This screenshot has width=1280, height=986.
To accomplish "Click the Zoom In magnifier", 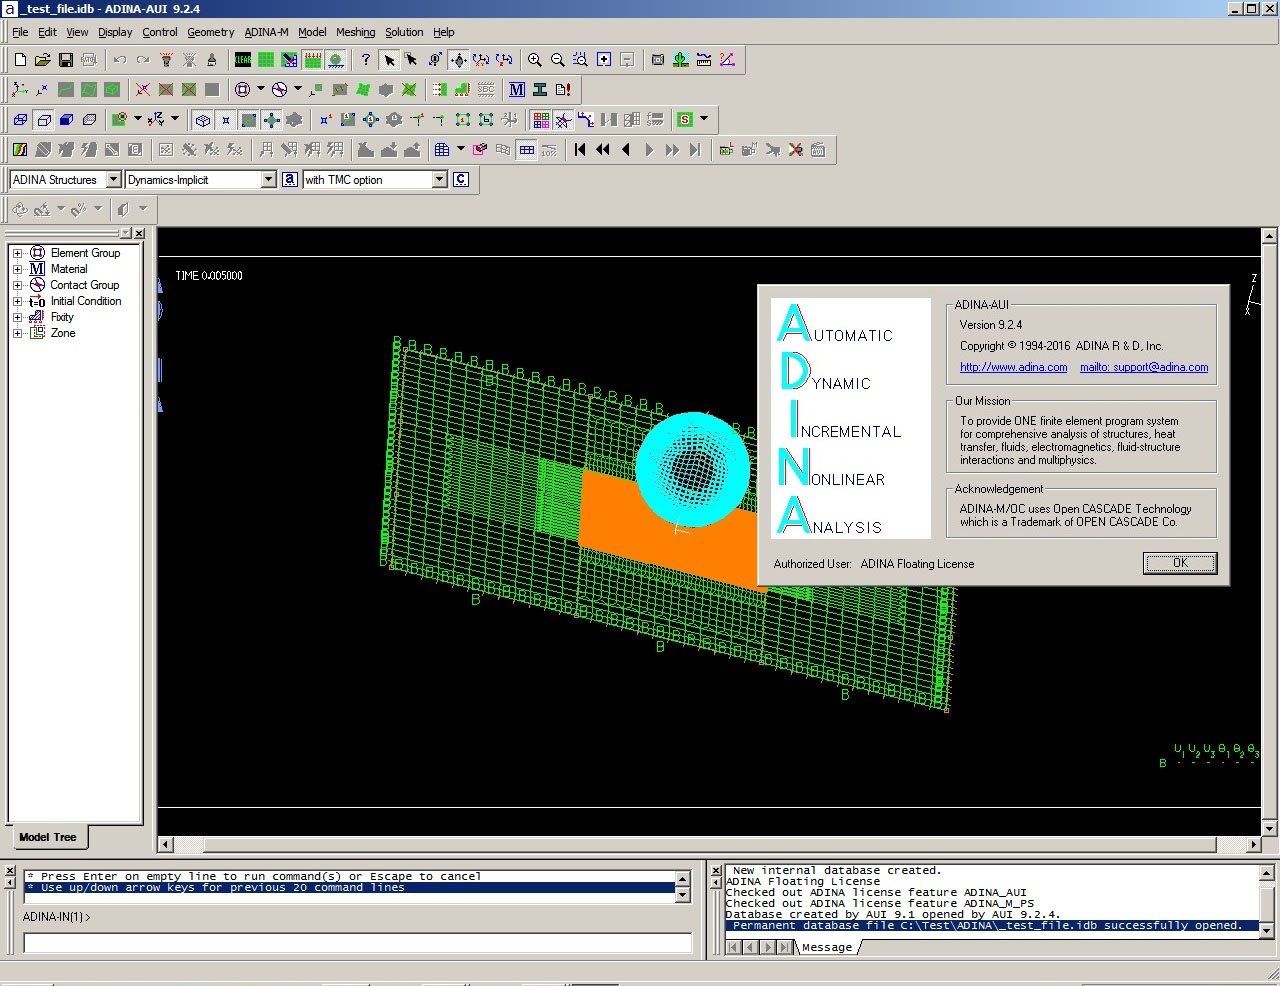I will (x=535, y=60).
